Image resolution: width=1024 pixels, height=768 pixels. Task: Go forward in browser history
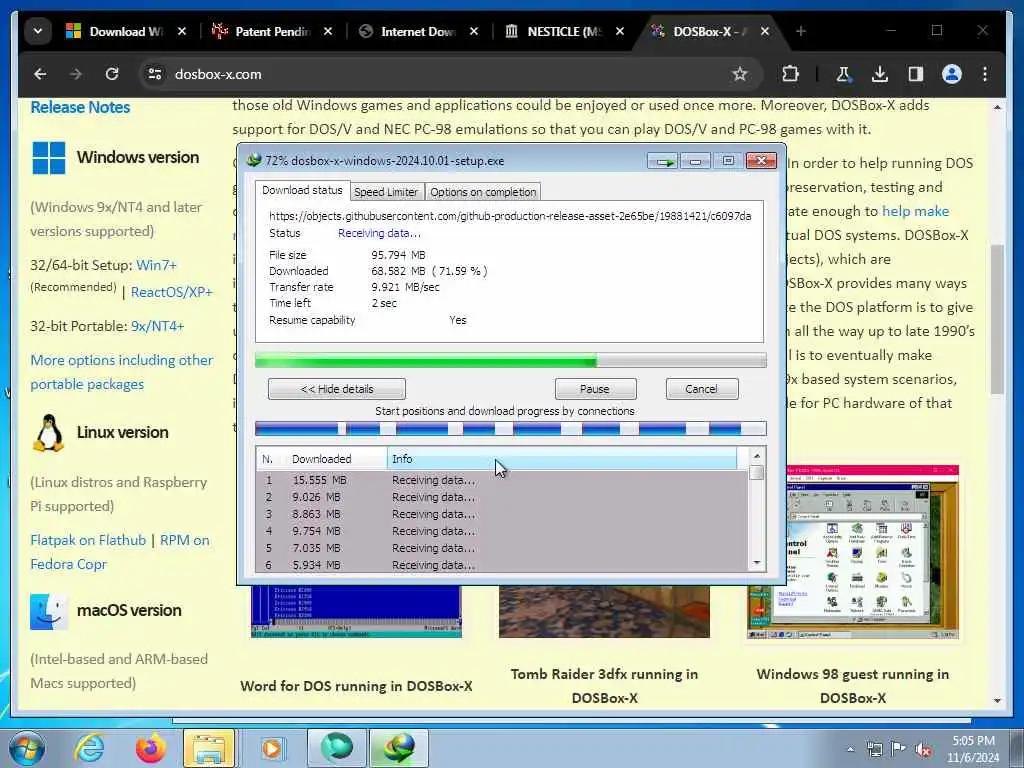76,74
